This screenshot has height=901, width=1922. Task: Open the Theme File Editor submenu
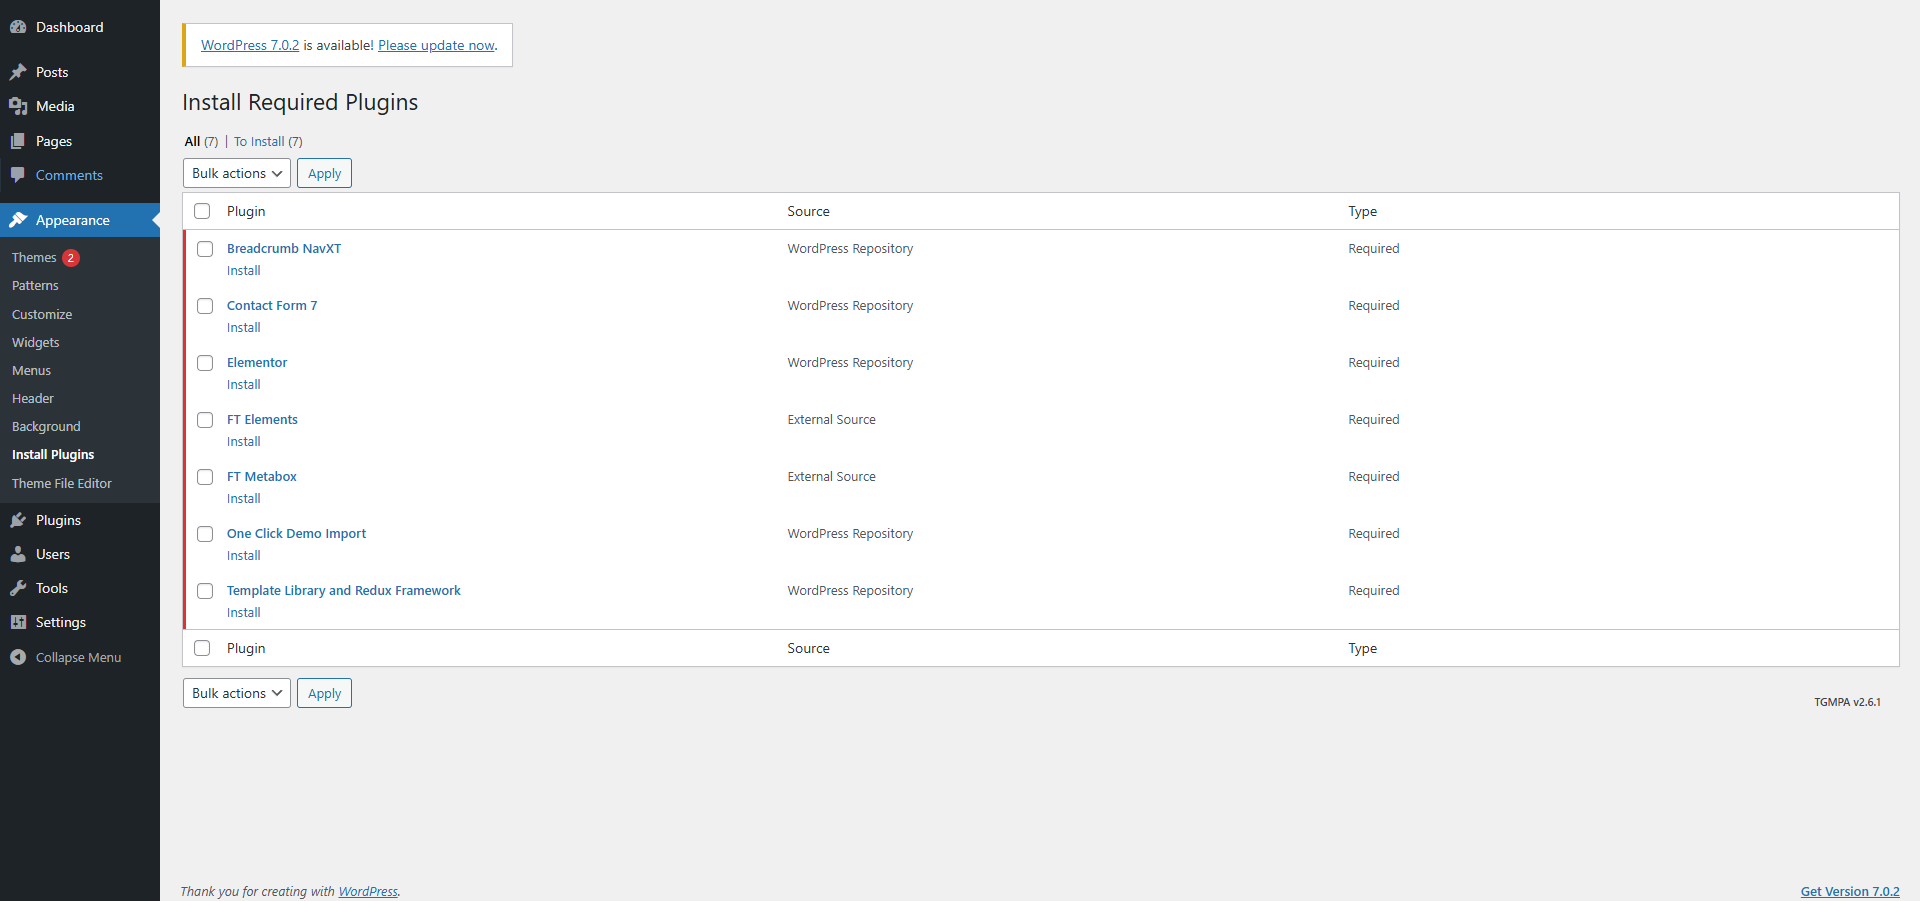[62, 483]
